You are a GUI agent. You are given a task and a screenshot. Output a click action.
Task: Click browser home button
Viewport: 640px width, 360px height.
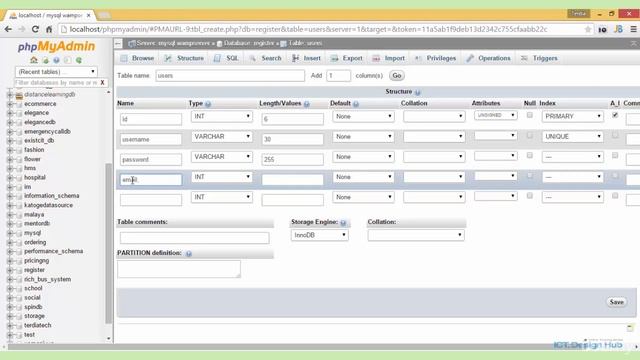49,29
